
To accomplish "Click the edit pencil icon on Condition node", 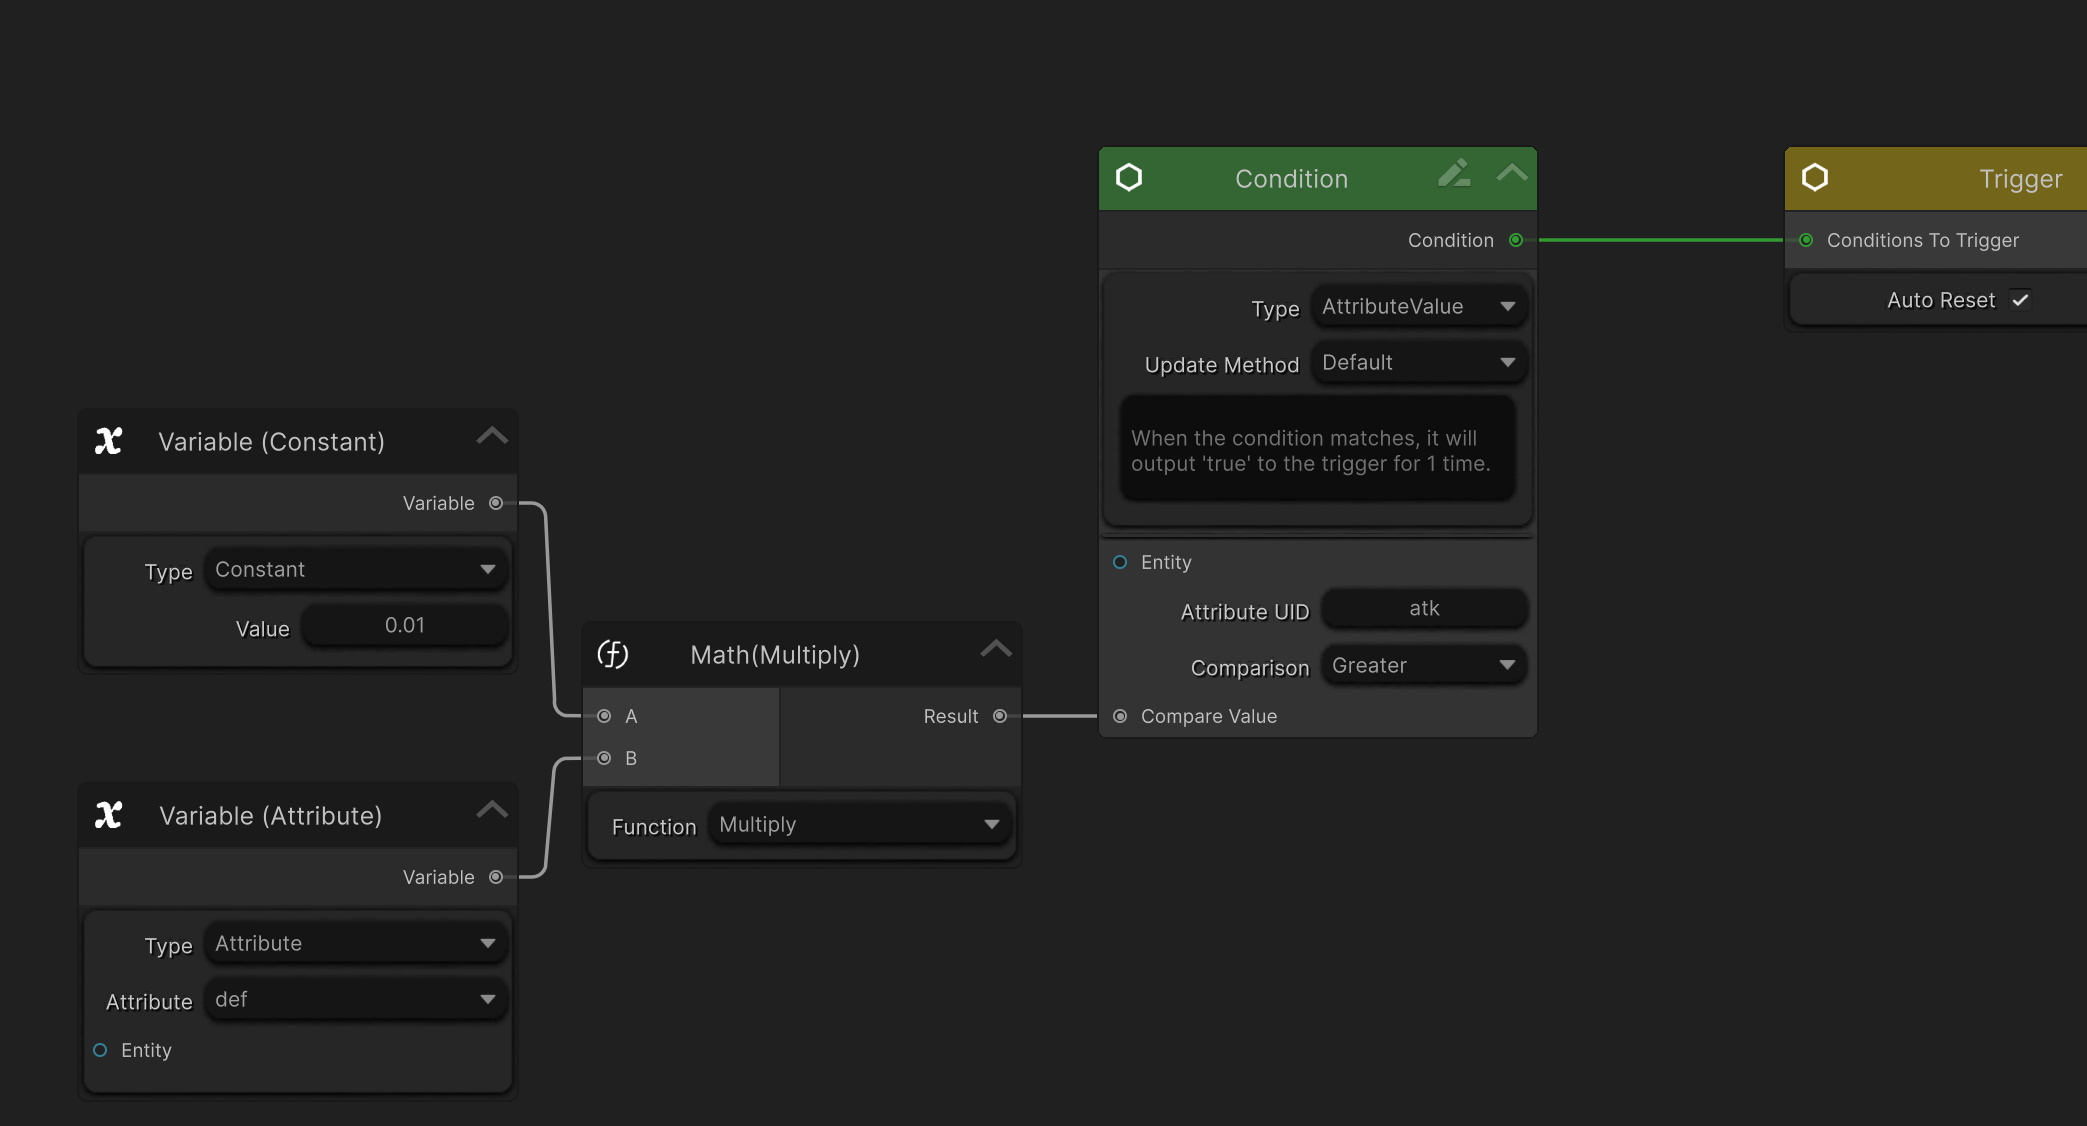I will click(1454, 174).
